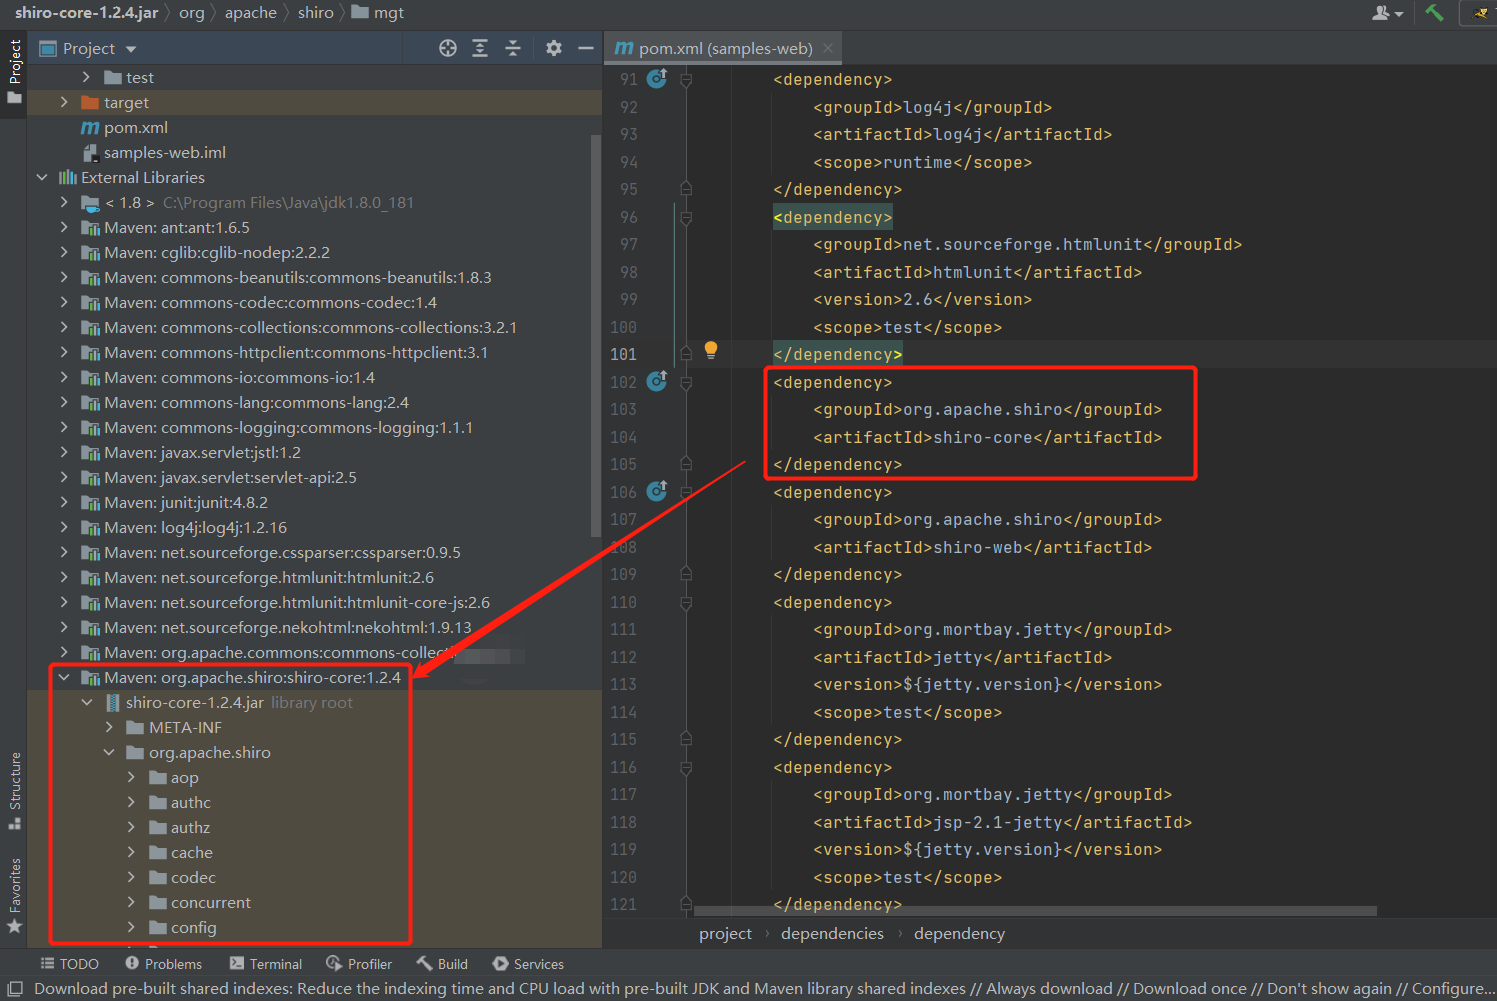Click the gutter dependency icon on line 102
This screenshot has height=1001, width=1497.
[x=657, y=381]
